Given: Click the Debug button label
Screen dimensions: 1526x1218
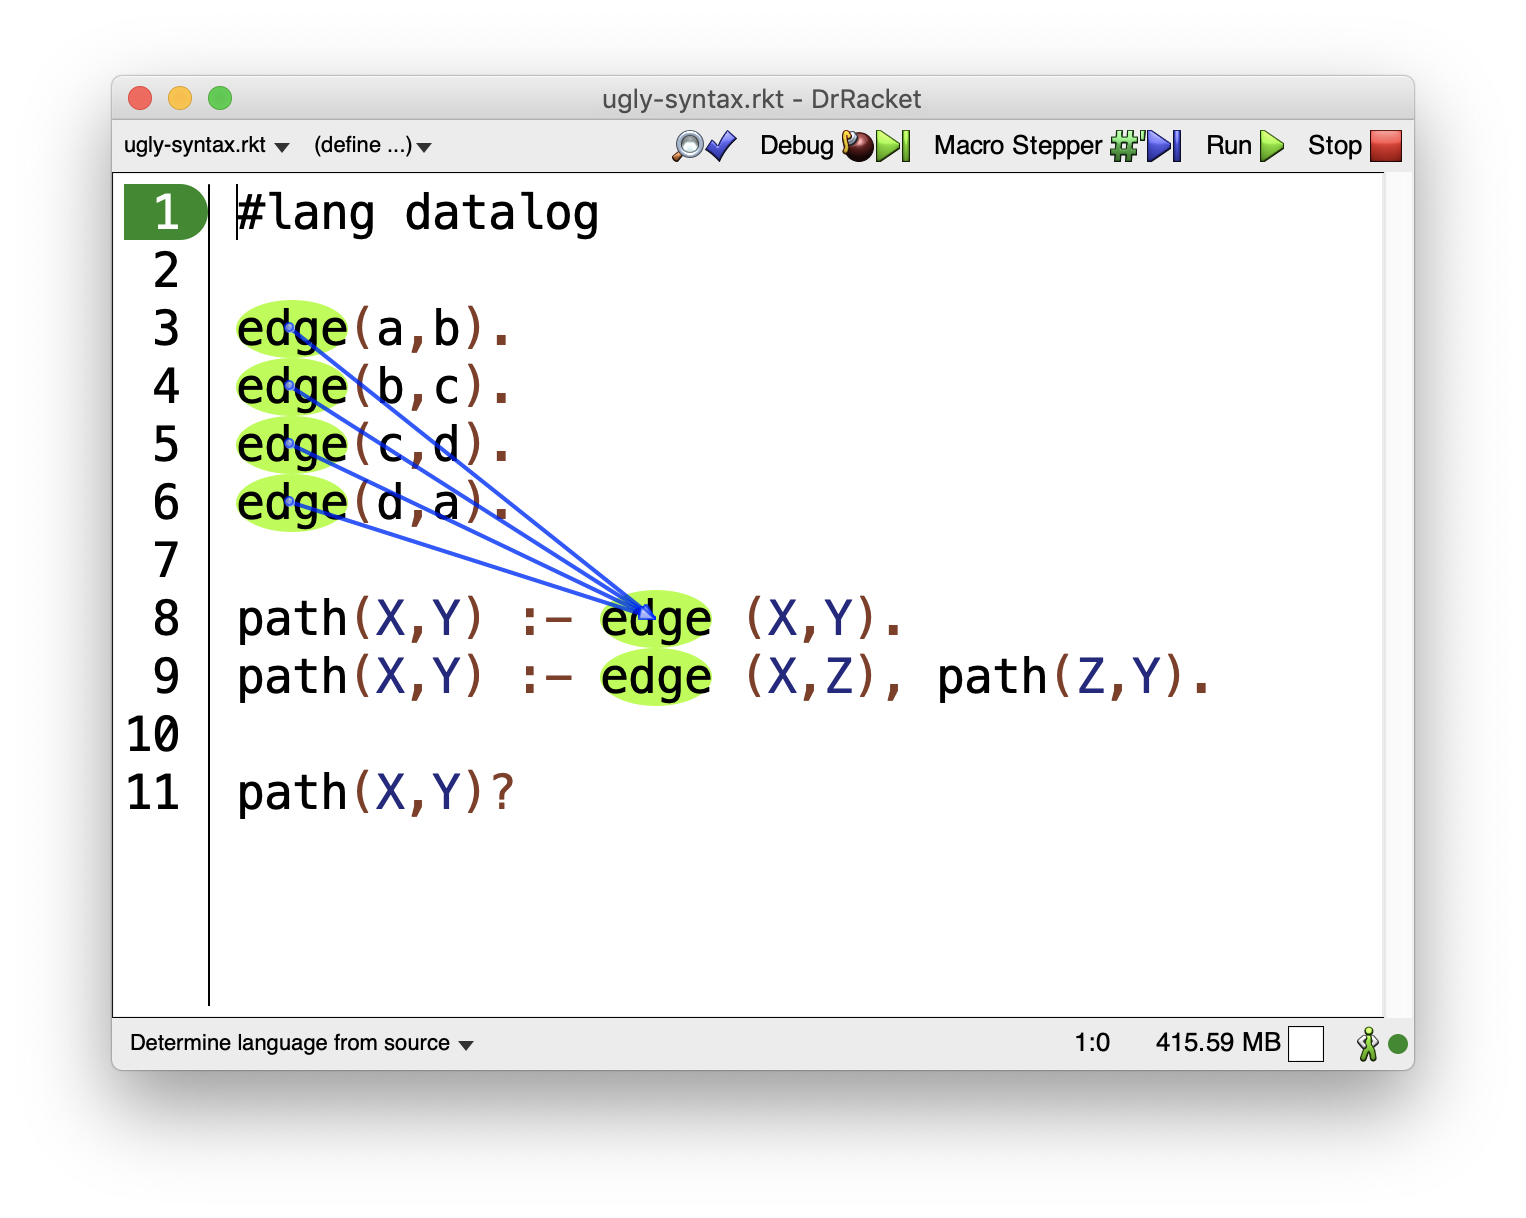Looking at the screenshot, I should (x=796, y=146).
